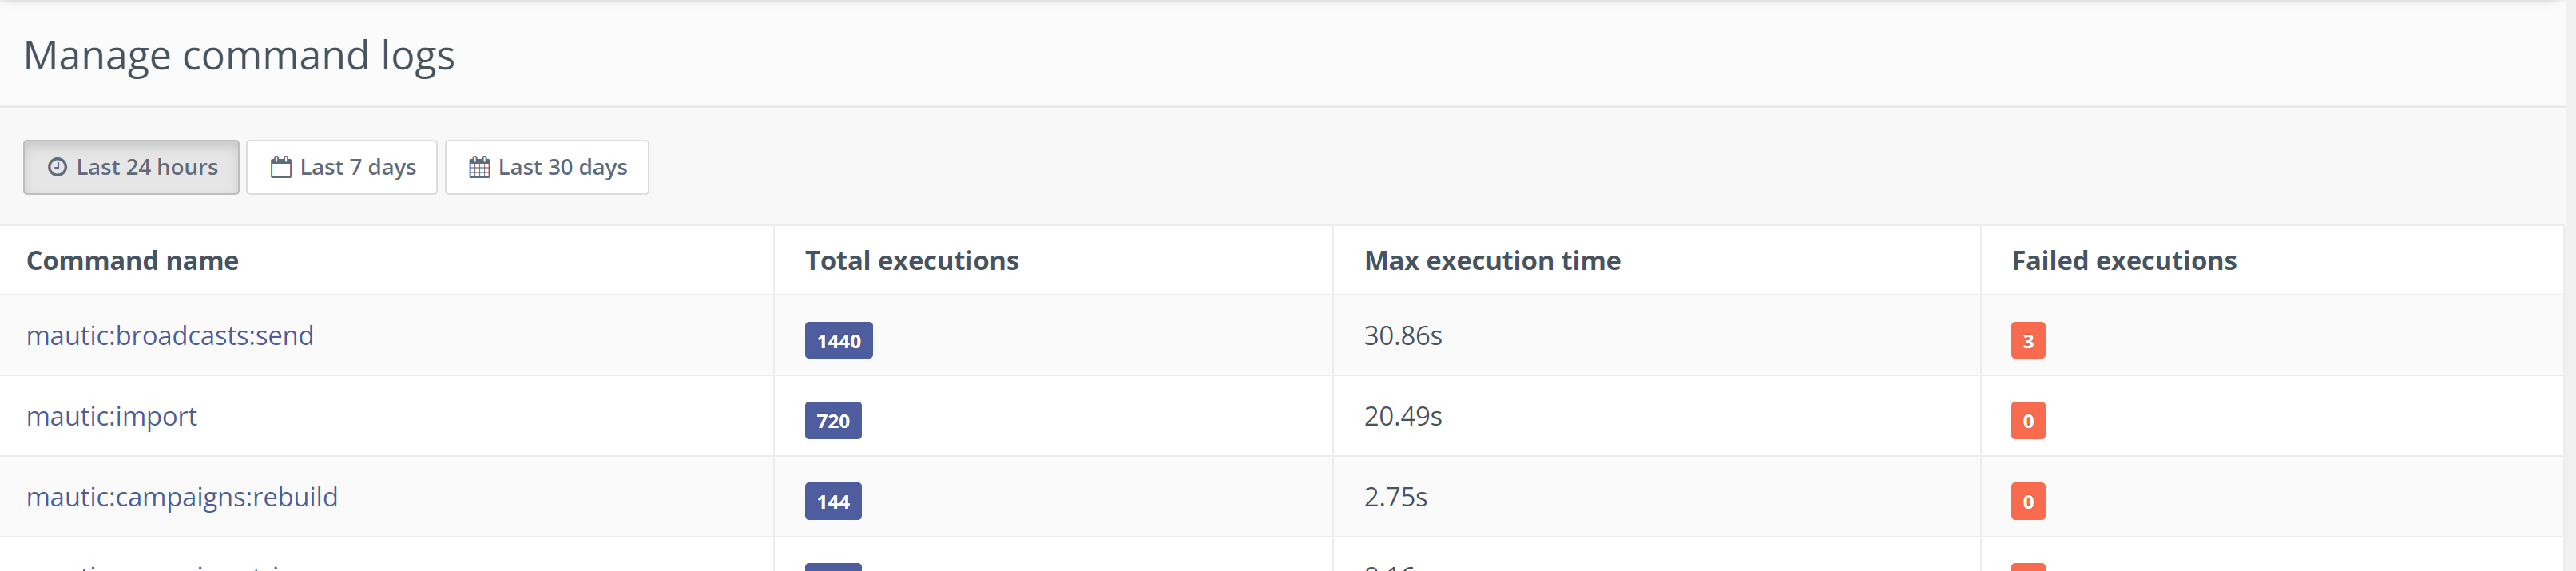This screenshot has width=2576, height=571.
Task: Click the 30.86s max execution time value
Action: tap(1403, 336)
